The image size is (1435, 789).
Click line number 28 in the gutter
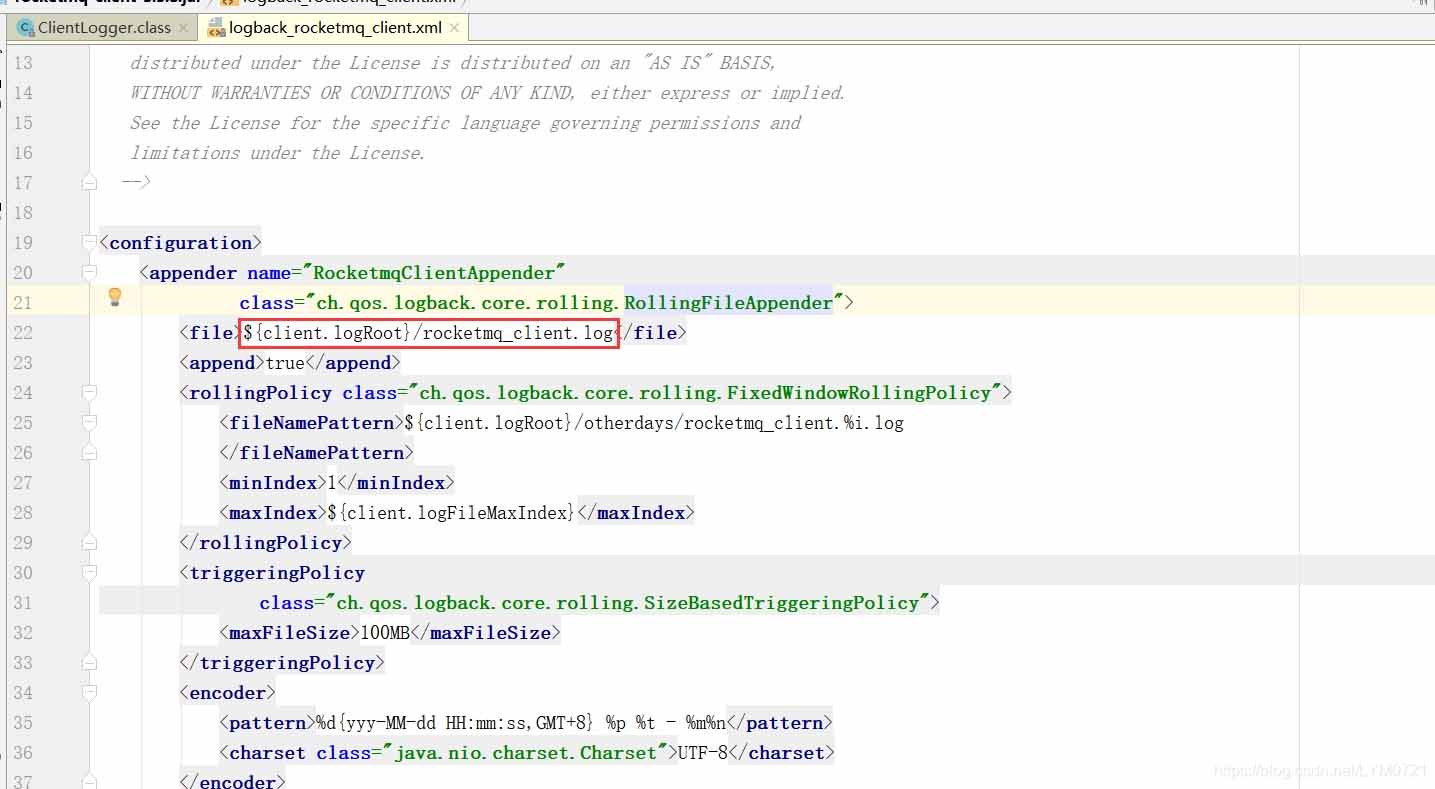(x=23, y=513)
